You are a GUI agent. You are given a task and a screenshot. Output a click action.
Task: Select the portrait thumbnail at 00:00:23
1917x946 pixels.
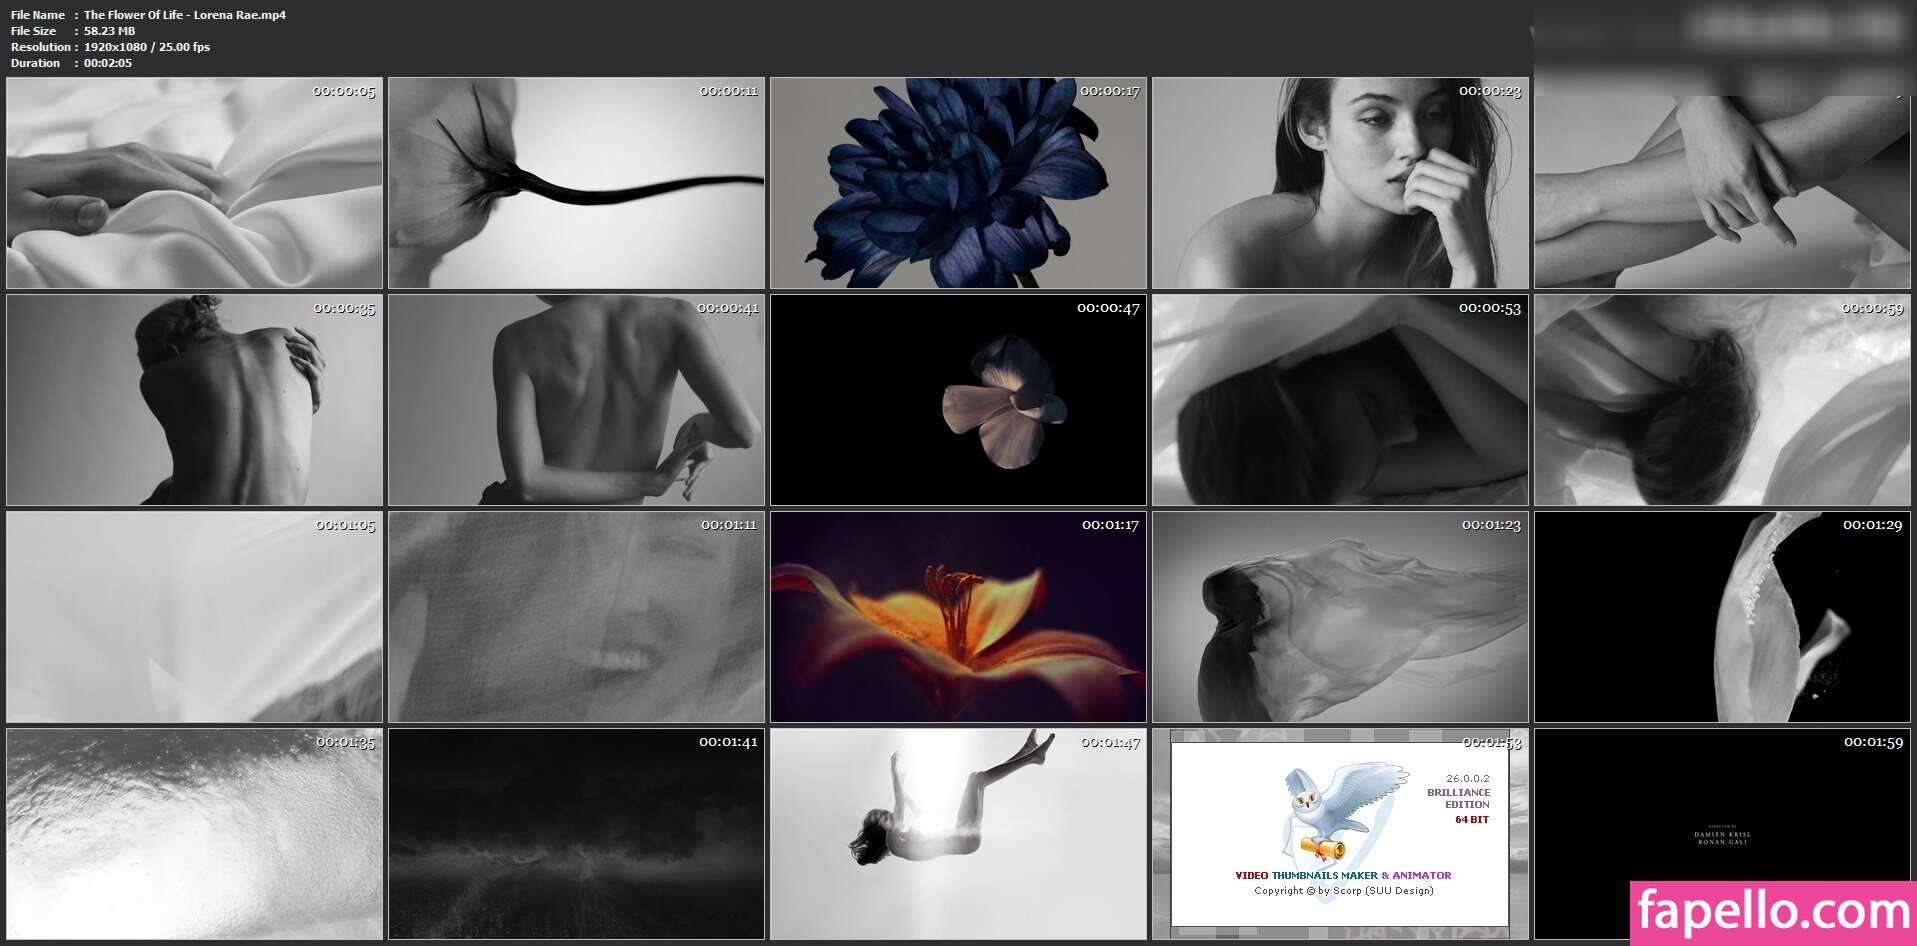point(1340,184)
